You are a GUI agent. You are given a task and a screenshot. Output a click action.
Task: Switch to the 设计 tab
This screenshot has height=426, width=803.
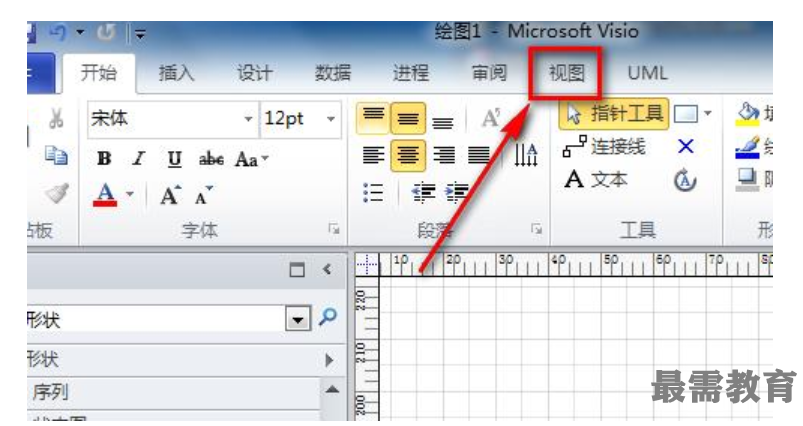254,73
